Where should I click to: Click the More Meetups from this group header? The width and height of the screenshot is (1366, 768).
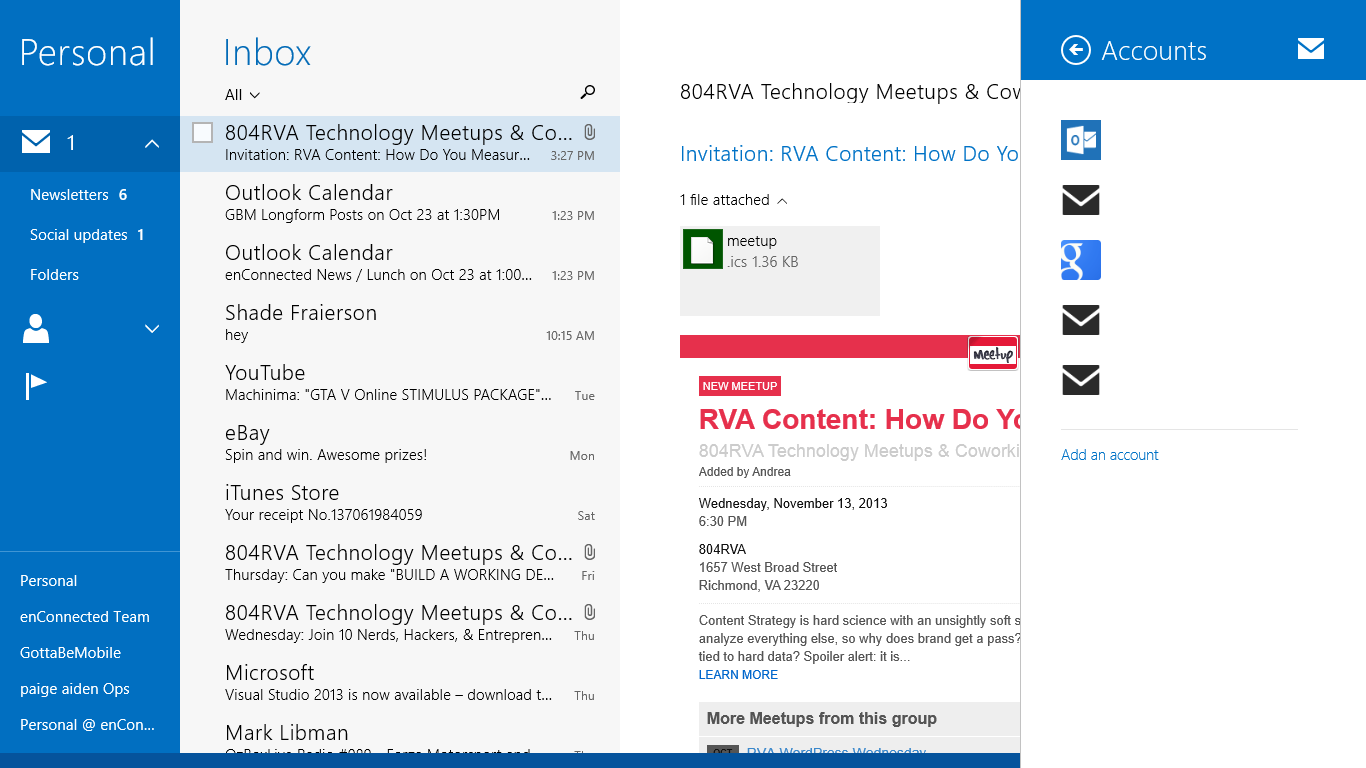822,718
